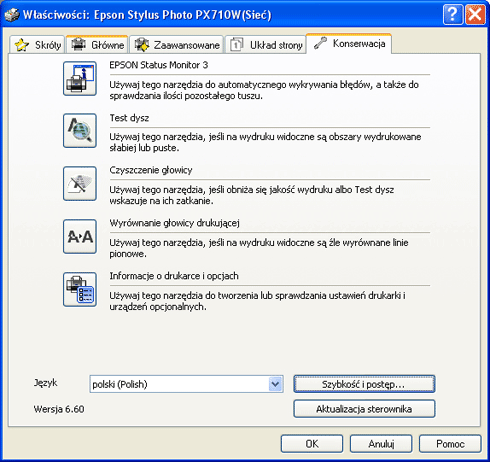Open the Zaawansowane tab

point(176,45)
